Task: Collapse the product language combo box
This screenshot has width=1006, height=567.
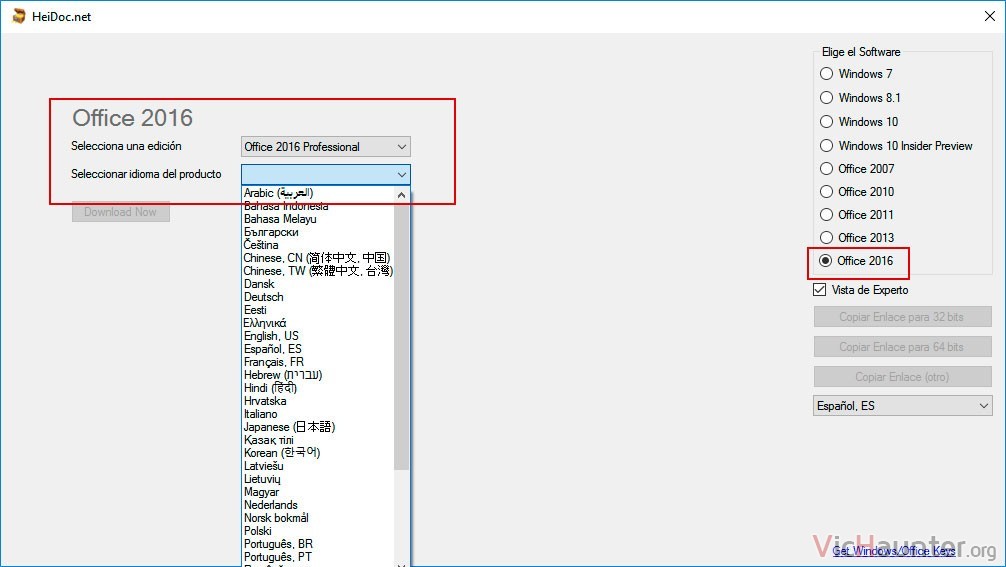Action: (x=326, y=174)
